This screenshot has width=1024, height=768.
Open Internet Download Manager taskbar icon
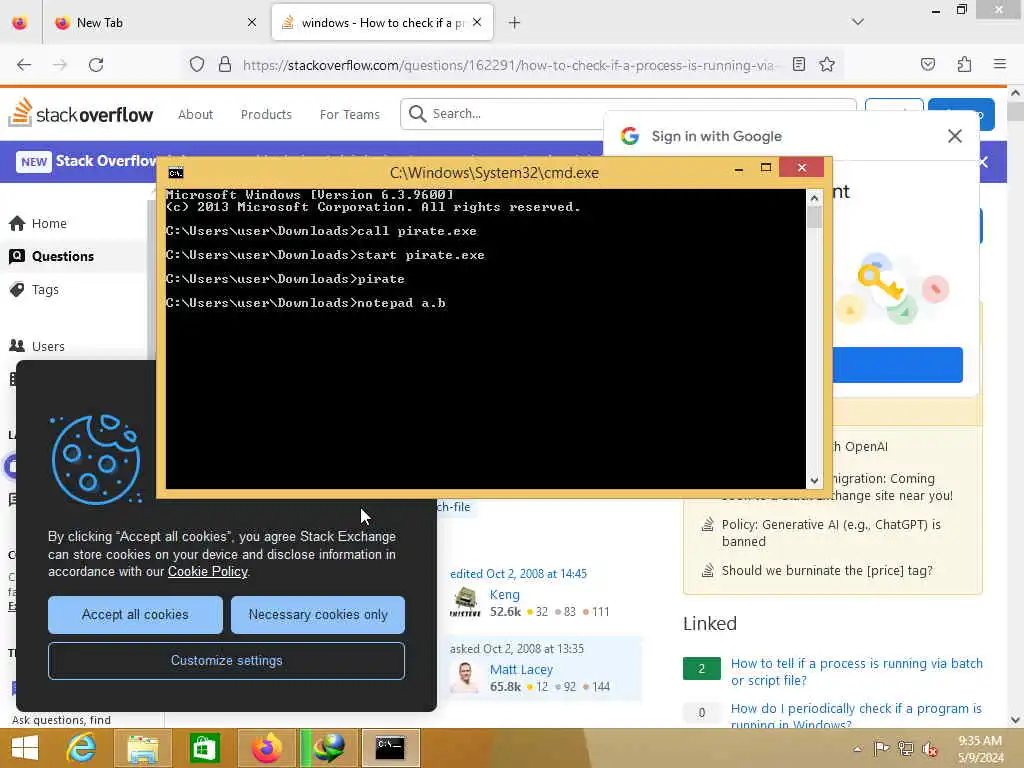[328, 748]
